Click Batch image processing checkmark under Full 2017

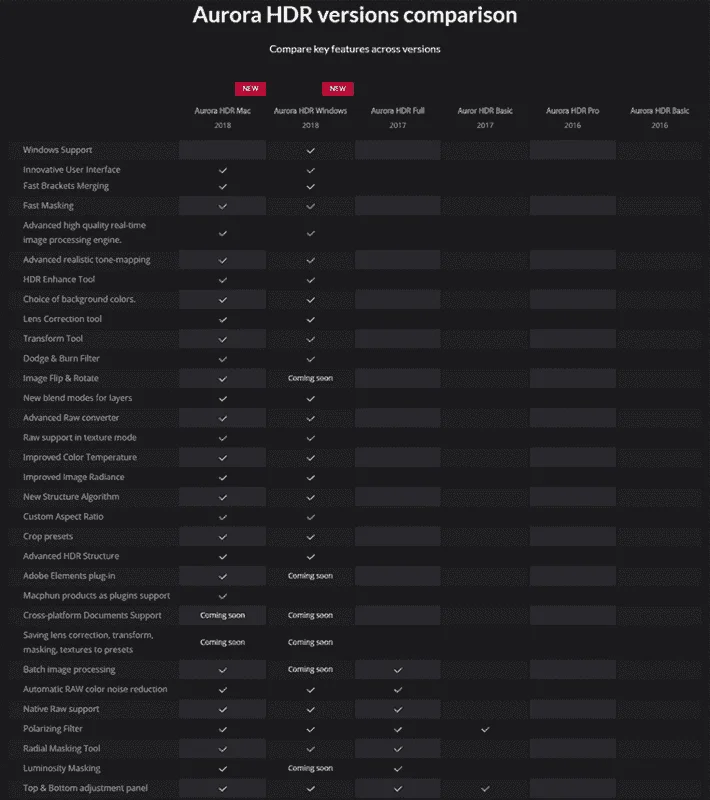click(x=398, y=670)
